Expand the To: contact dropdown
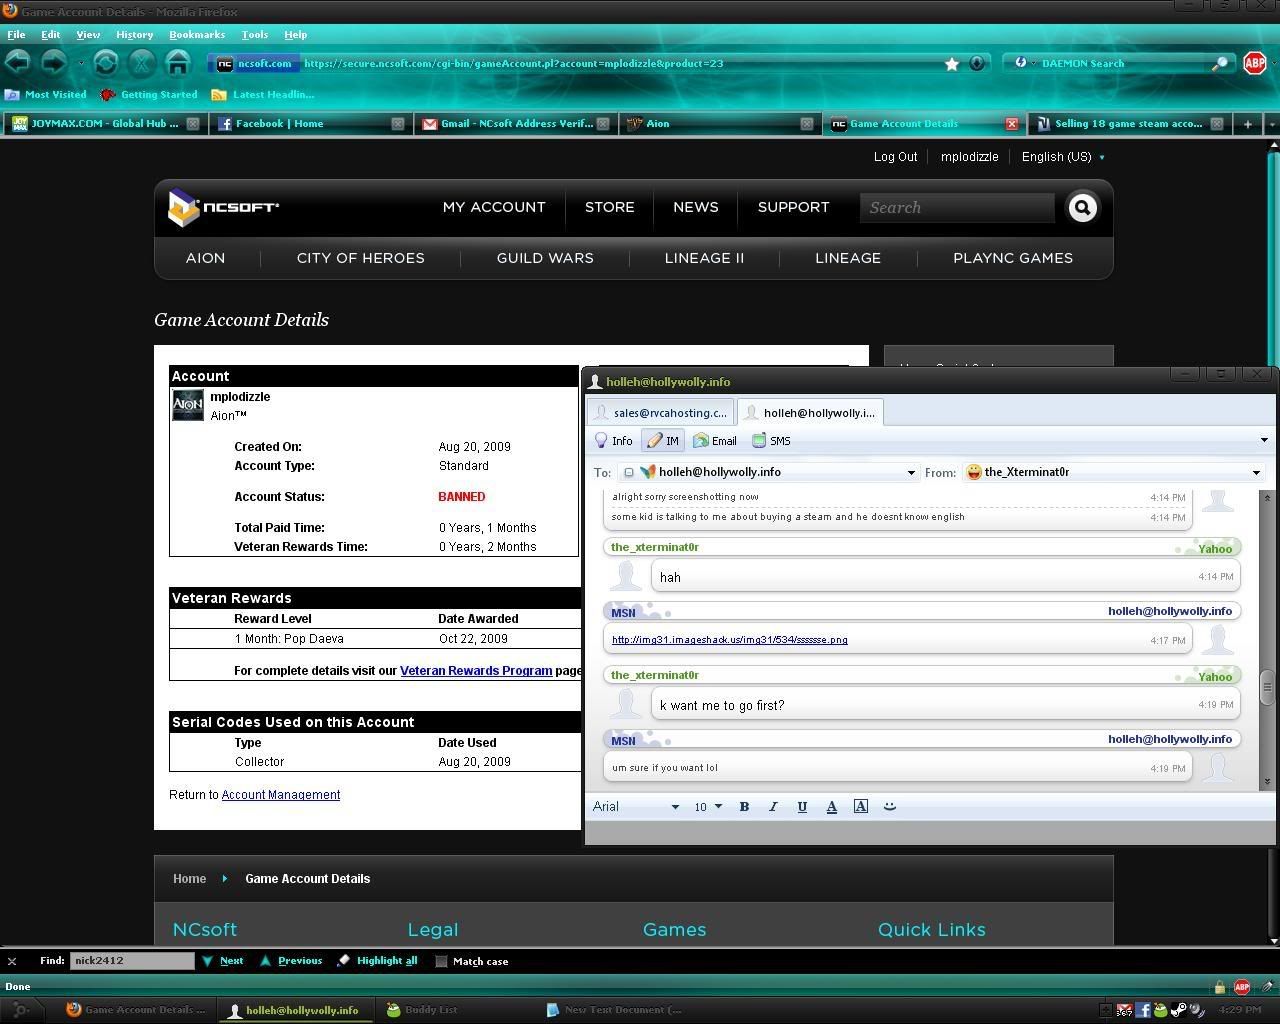 tap(911, 472)
